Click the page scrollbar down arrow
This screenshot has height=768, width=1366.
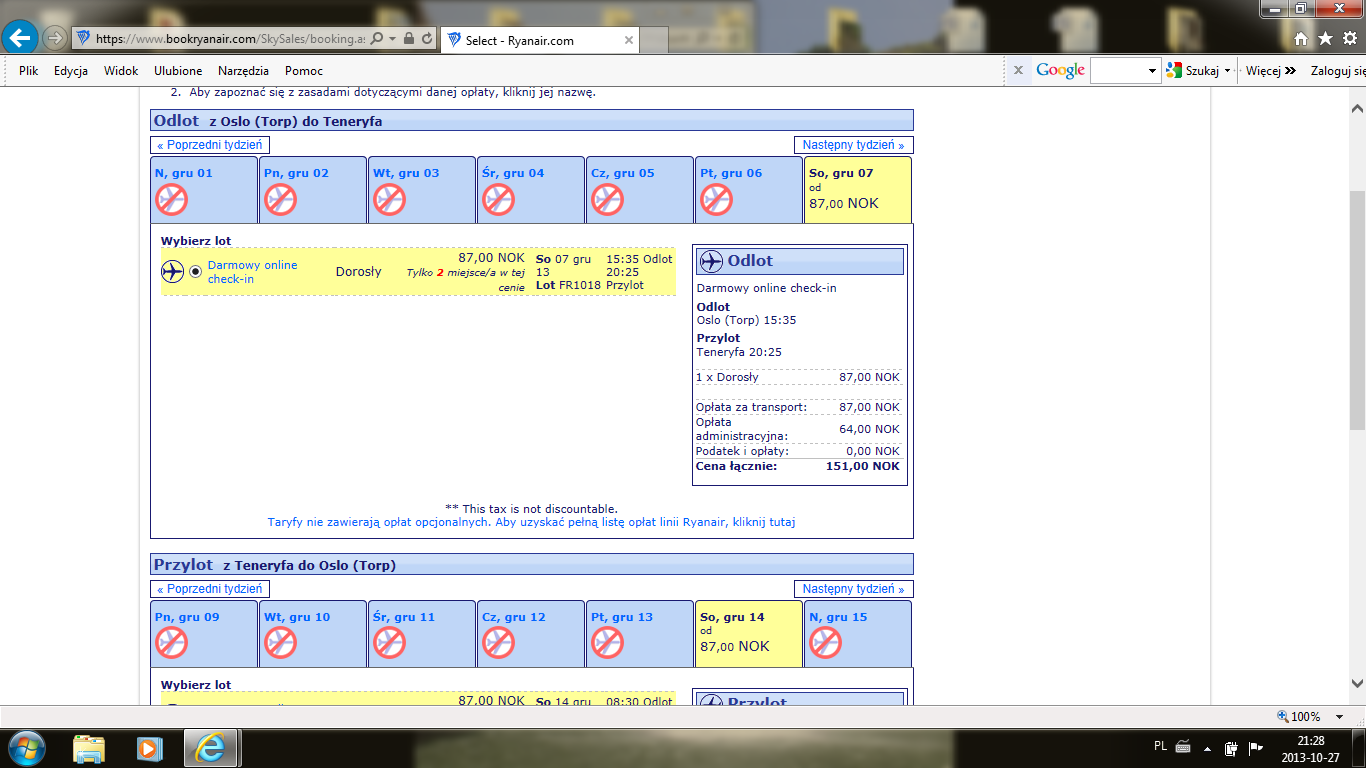(x=1357, y=683)
